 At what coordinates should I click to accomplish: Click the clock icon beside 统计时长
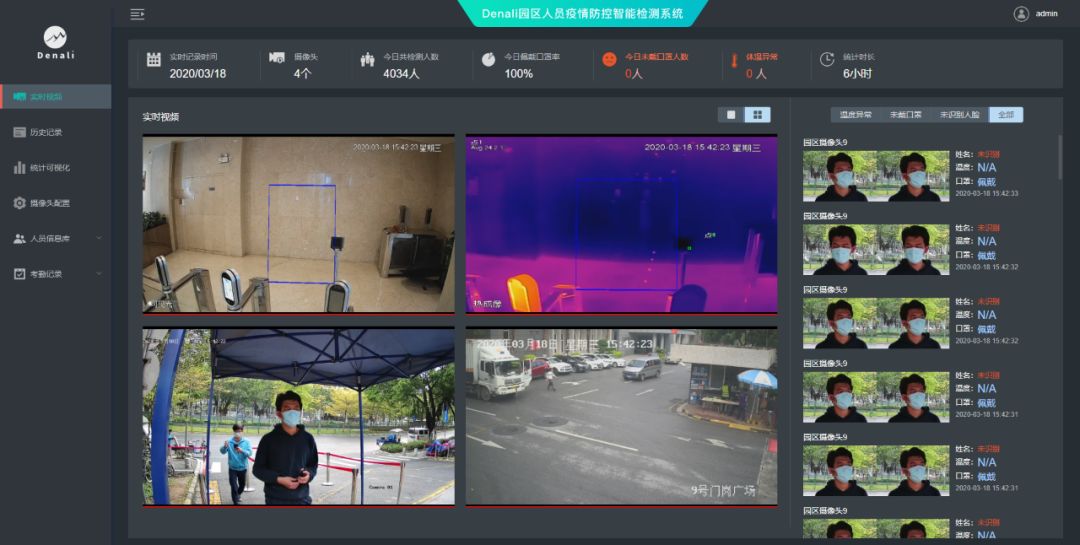[x=827, y=59]
